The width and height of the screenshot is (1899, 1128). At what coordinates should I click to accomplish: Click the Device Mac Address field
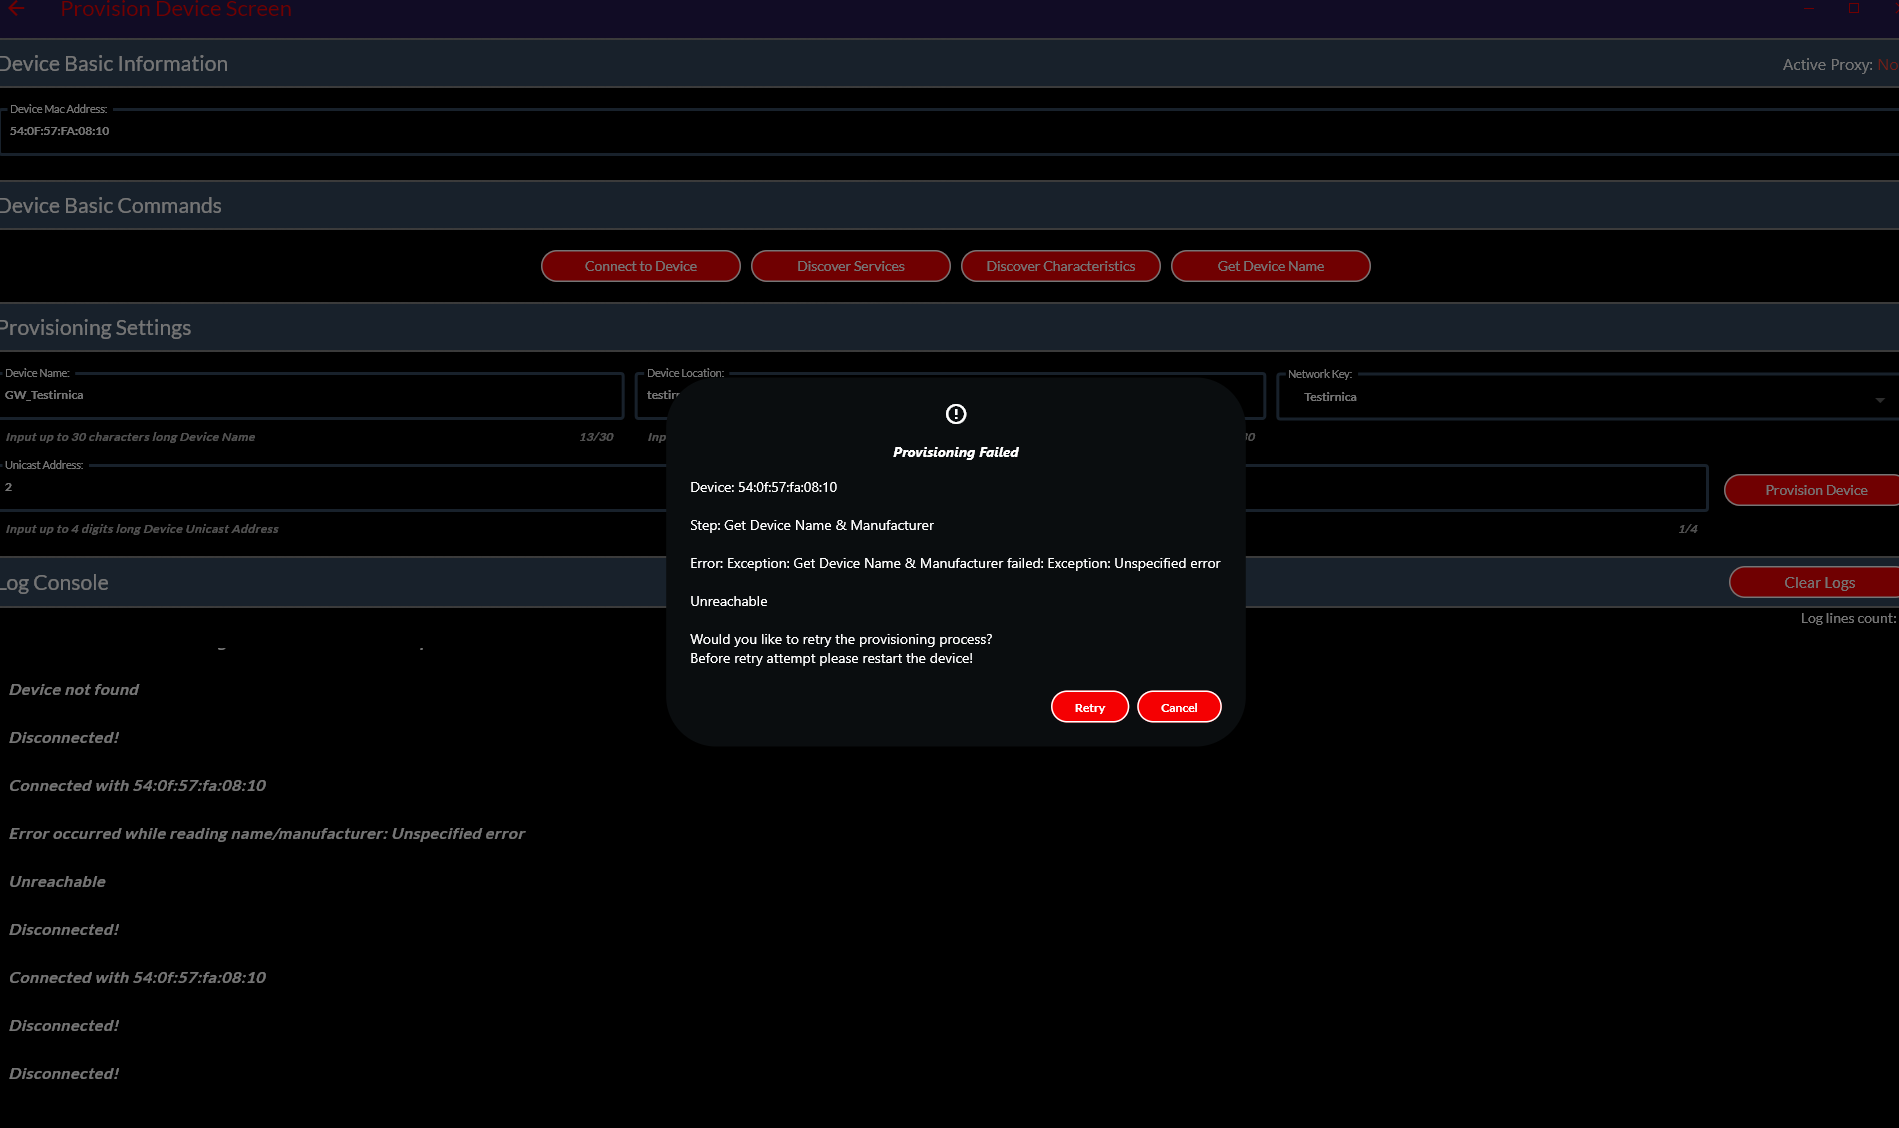900,132
